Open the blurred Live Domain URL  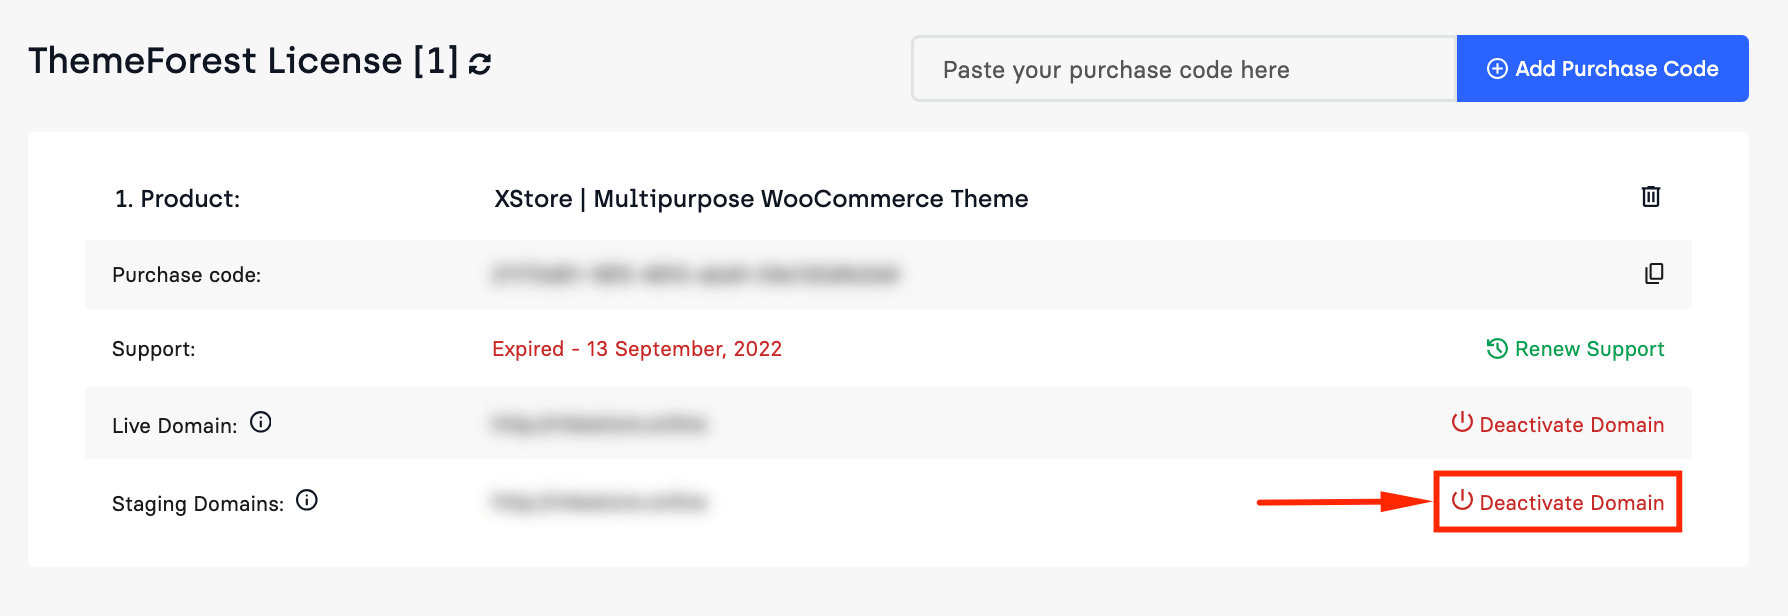coord(599,424)
